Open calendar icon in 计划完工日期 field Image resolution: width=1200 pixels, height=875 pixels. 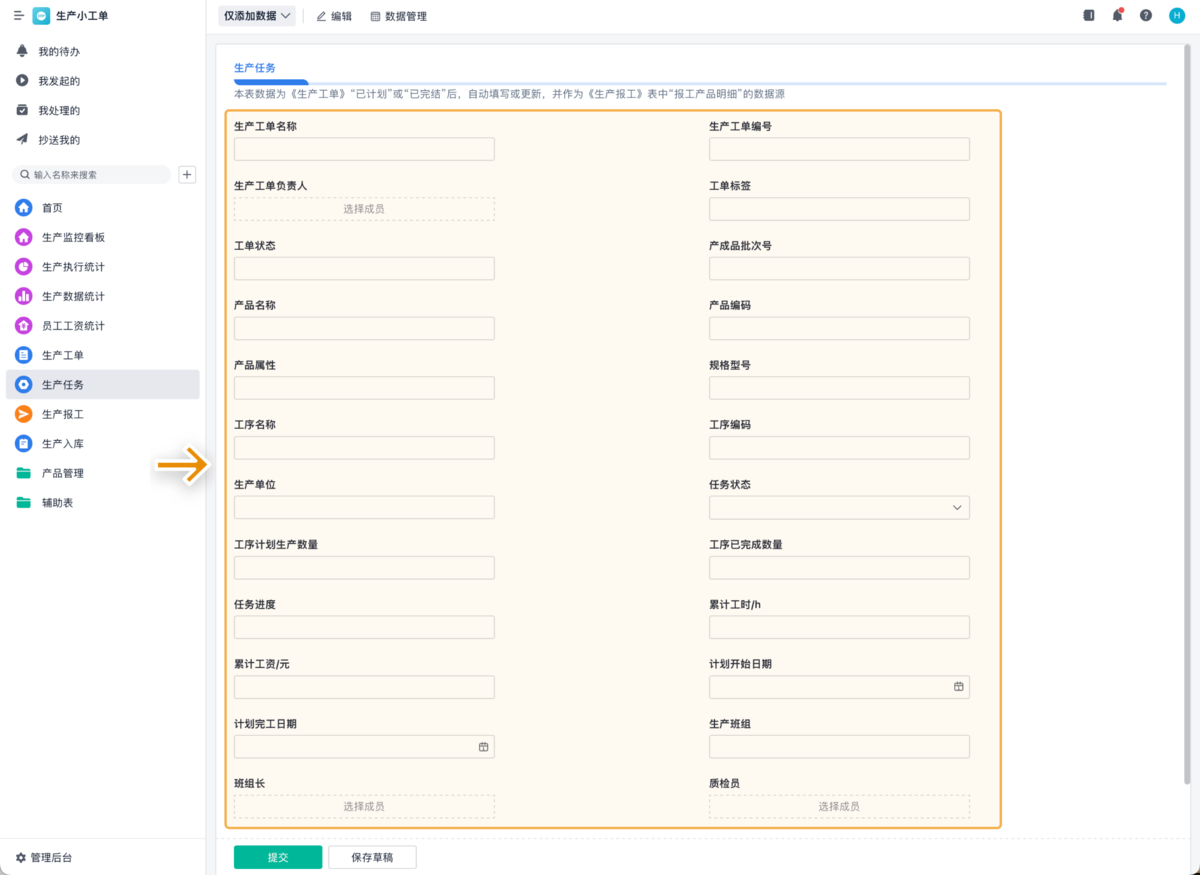tap(483, 747)
